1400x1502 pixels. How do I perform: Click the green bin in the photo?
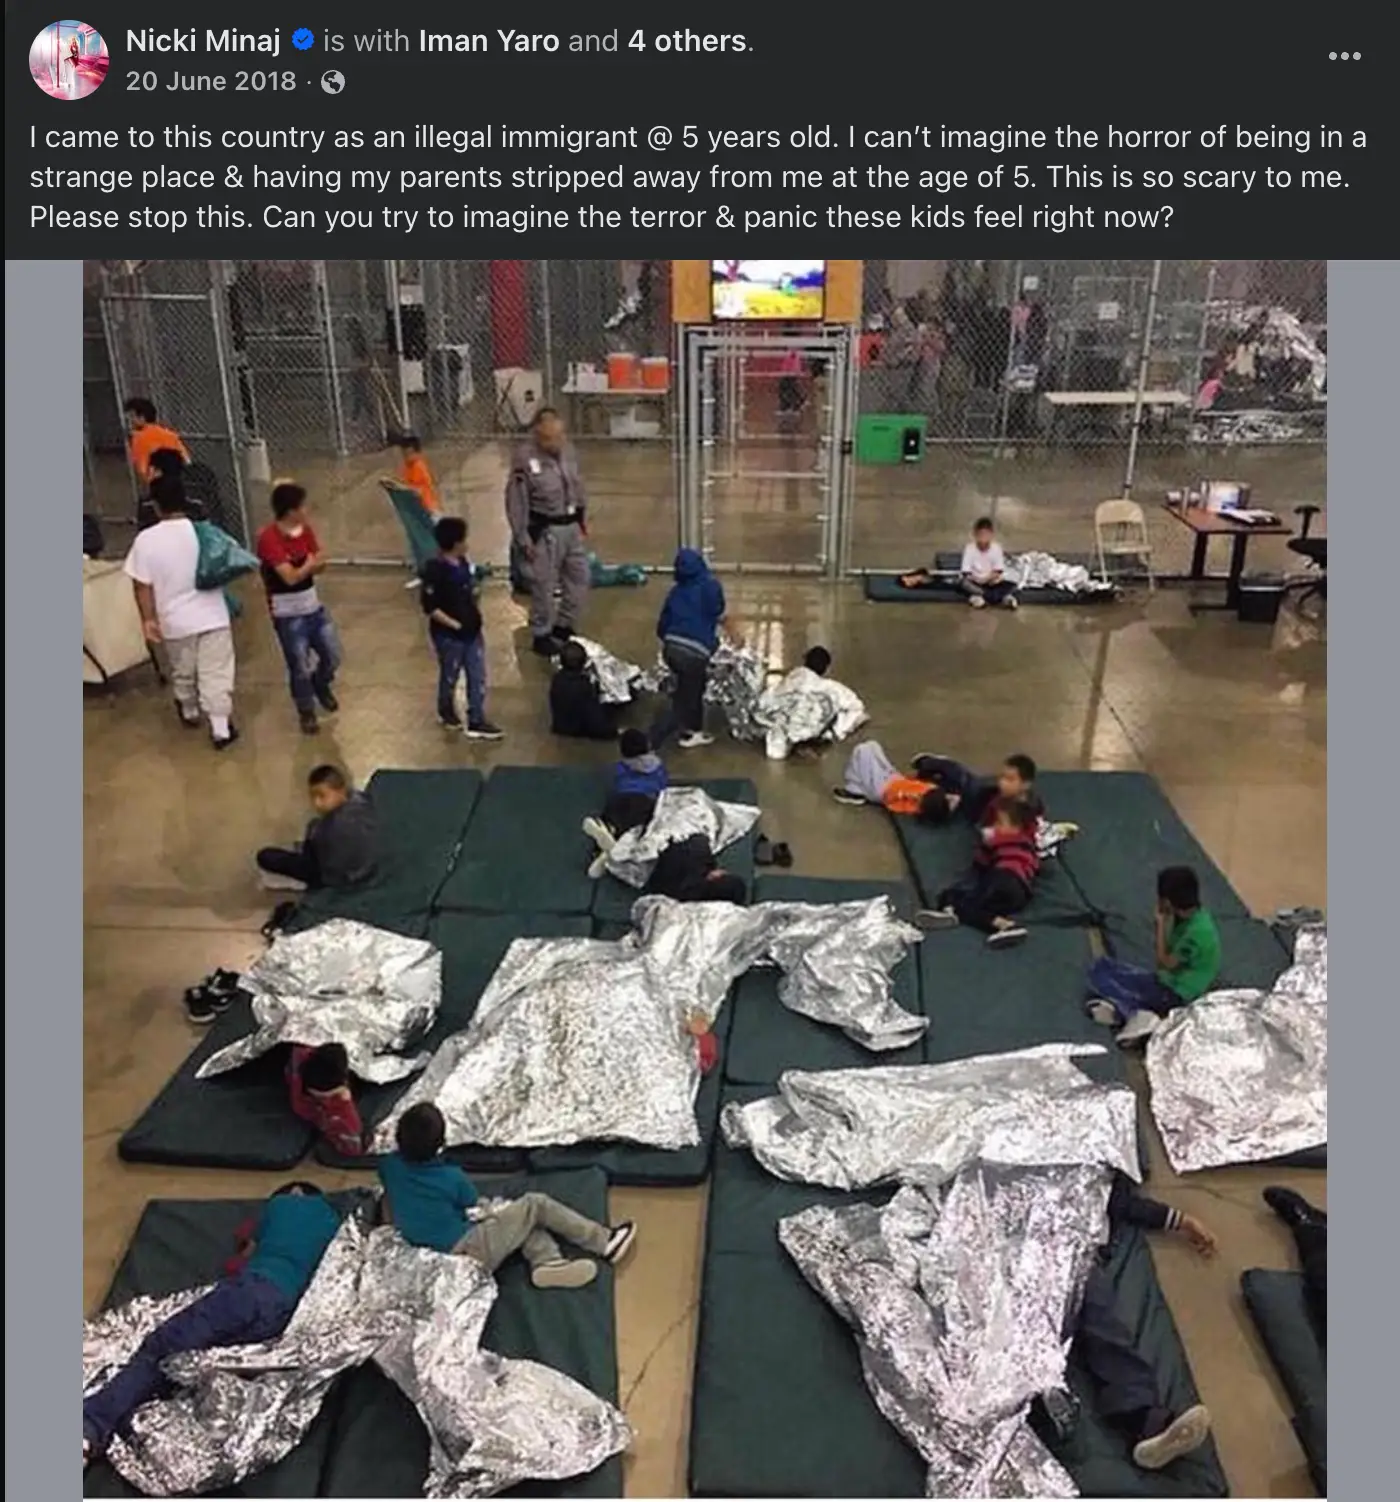[x=890, y=438]
